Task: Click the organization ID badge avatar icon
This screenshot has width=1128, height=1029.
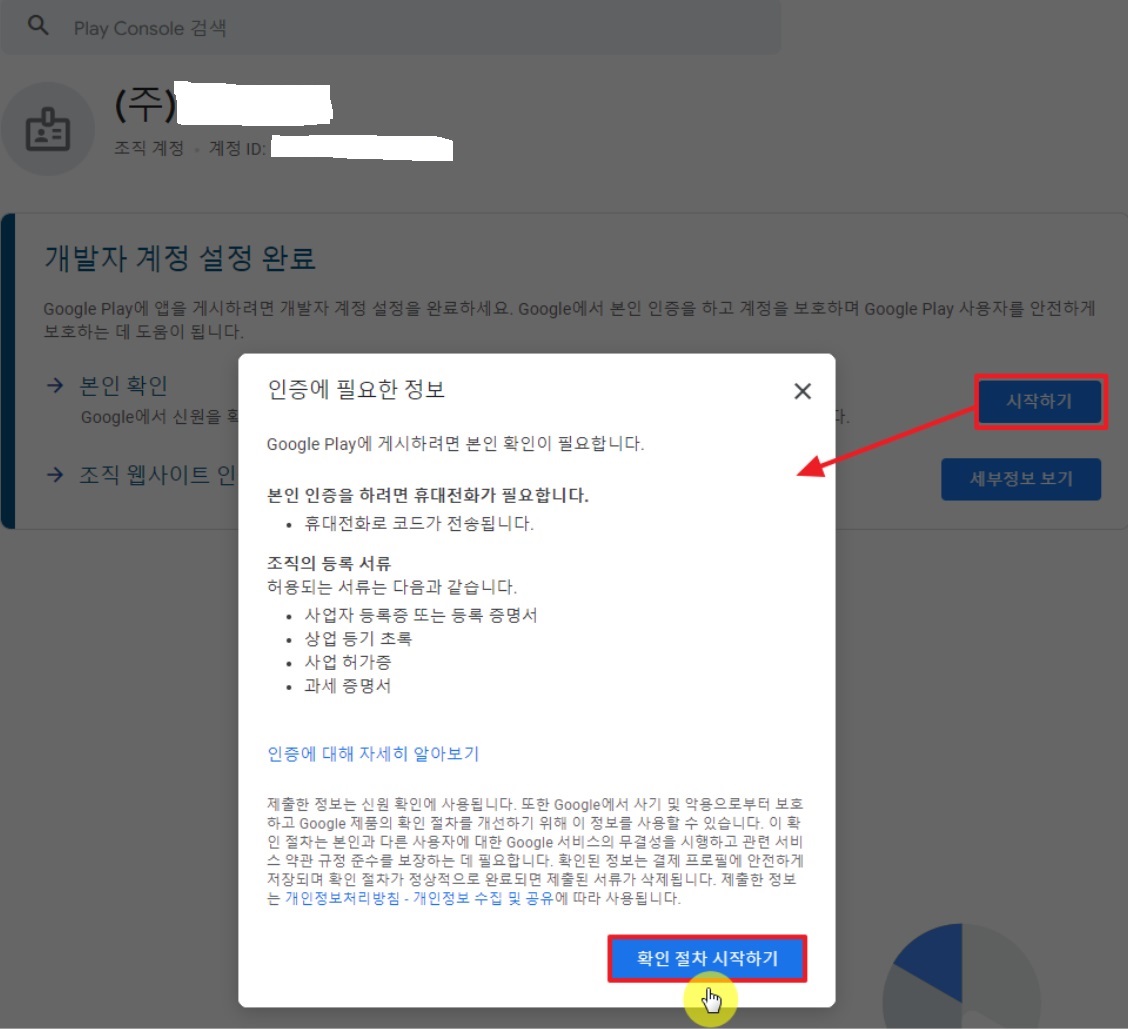Action: coord(47,129)
